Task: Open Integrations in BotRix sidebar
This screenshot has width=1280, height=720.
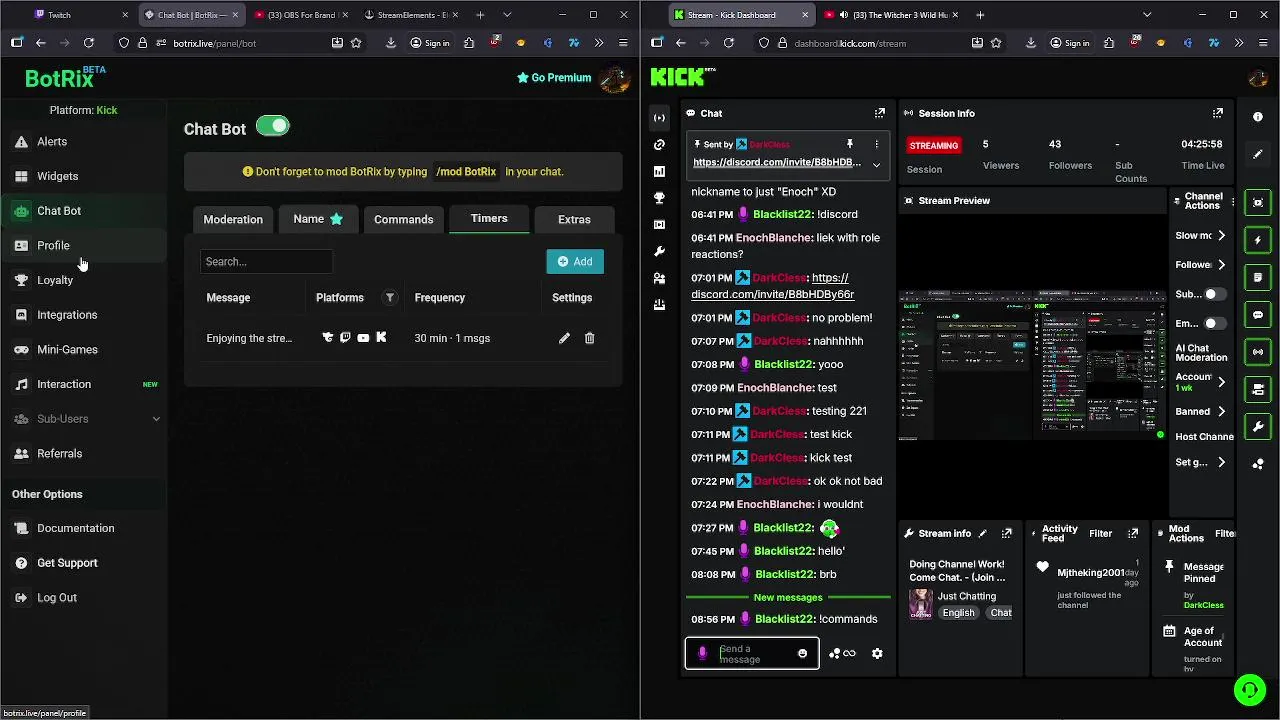Action: [67, 315]
